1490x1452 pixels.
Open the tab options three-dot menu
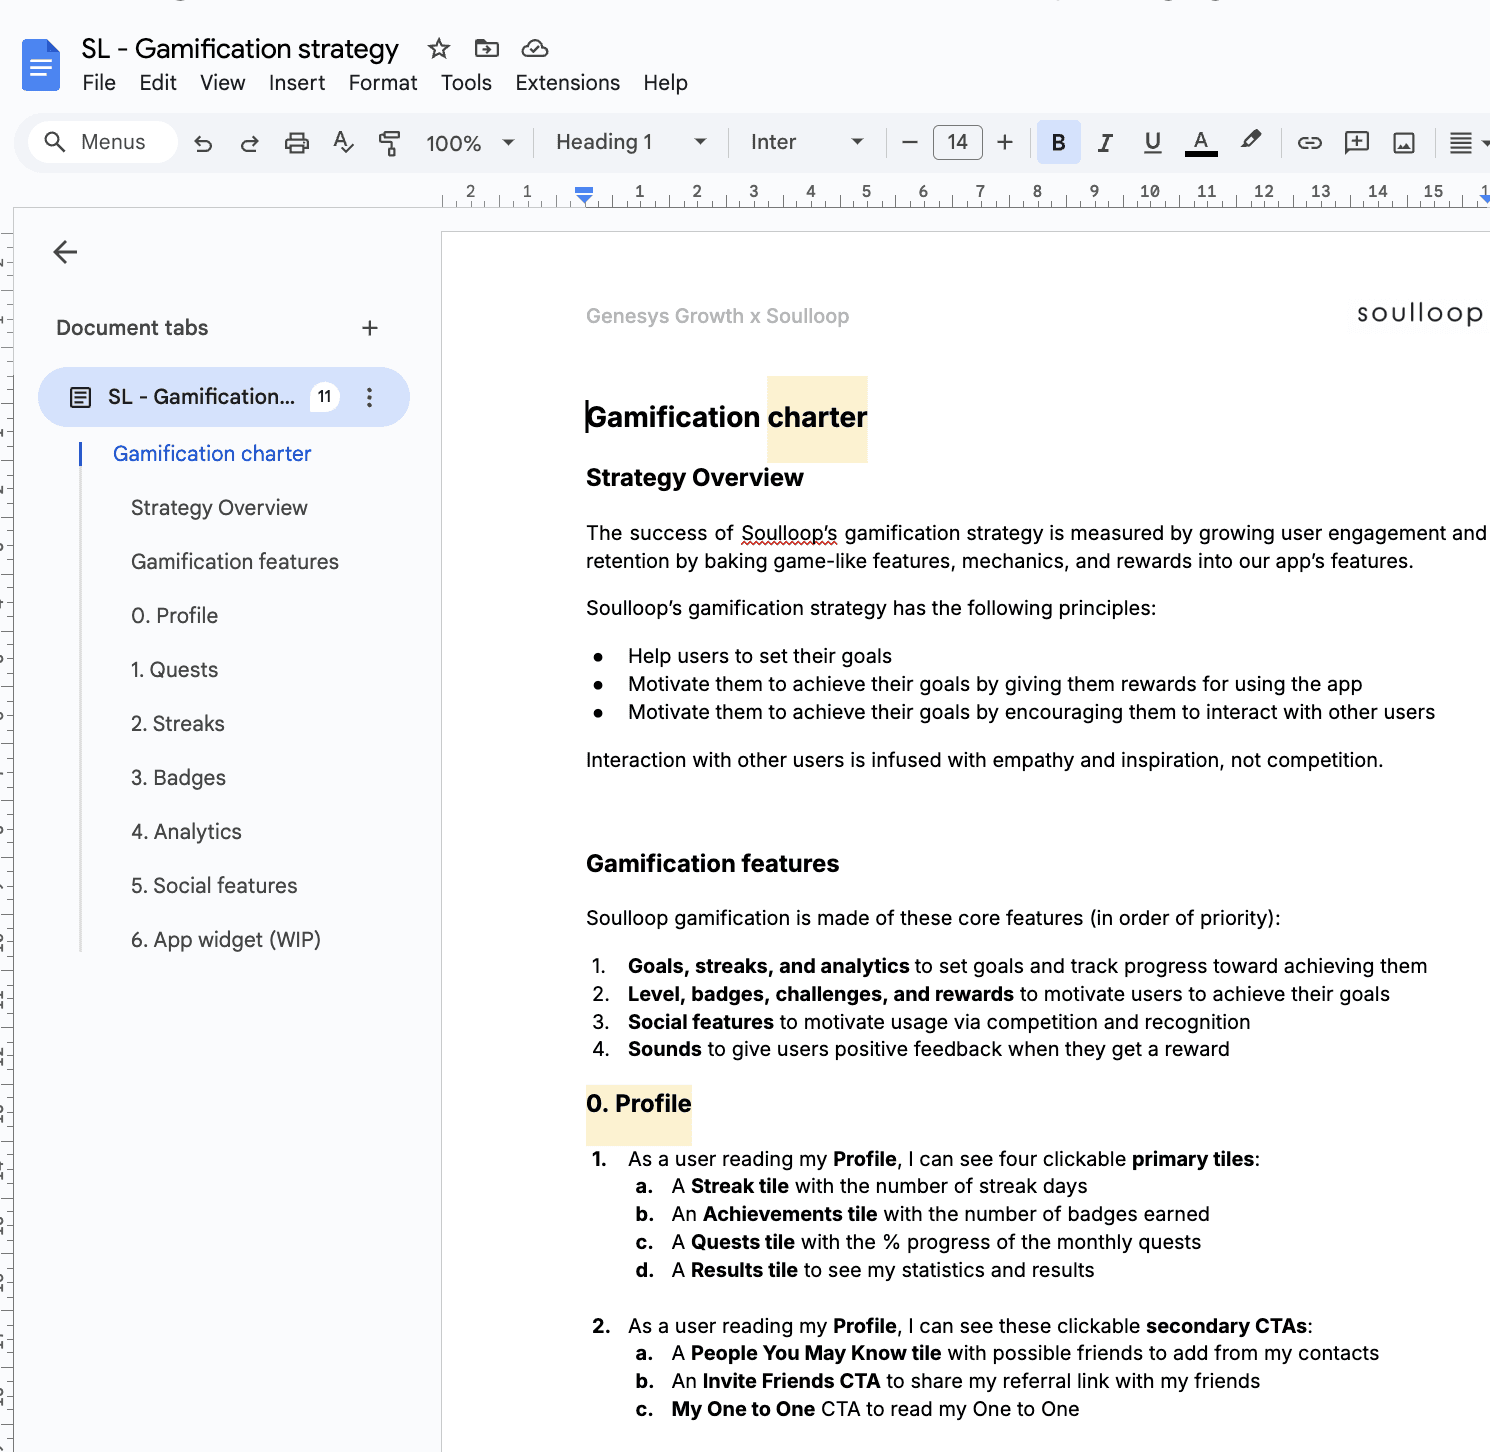[369, 397]
